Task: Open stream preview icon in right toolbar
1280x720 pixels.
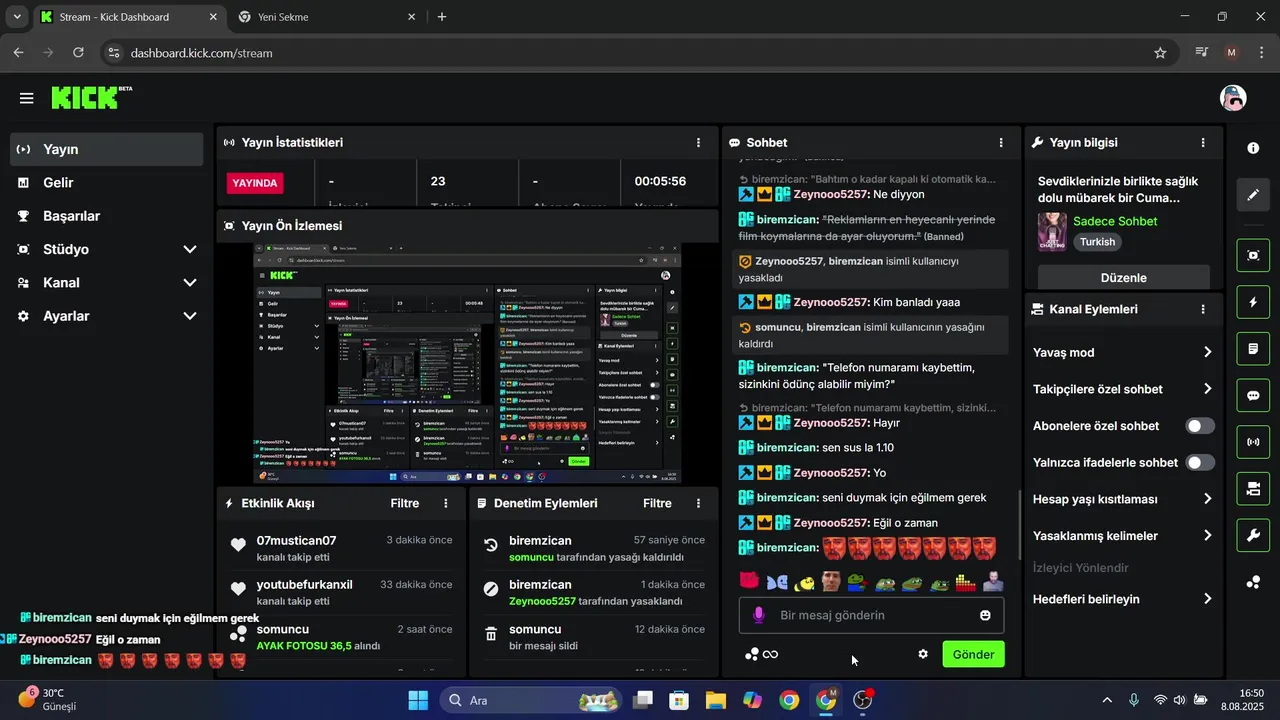Action: coord(1253,255)
